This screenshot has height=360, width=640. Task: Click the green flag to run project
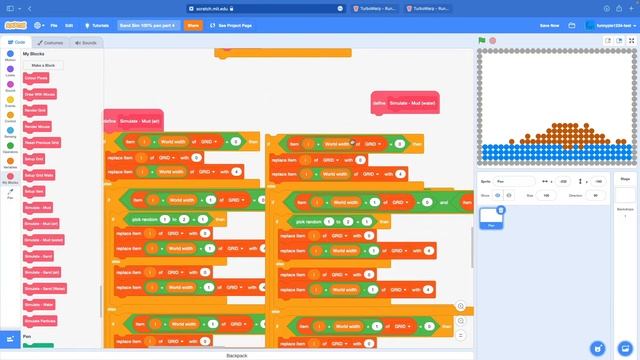[482, 40]
